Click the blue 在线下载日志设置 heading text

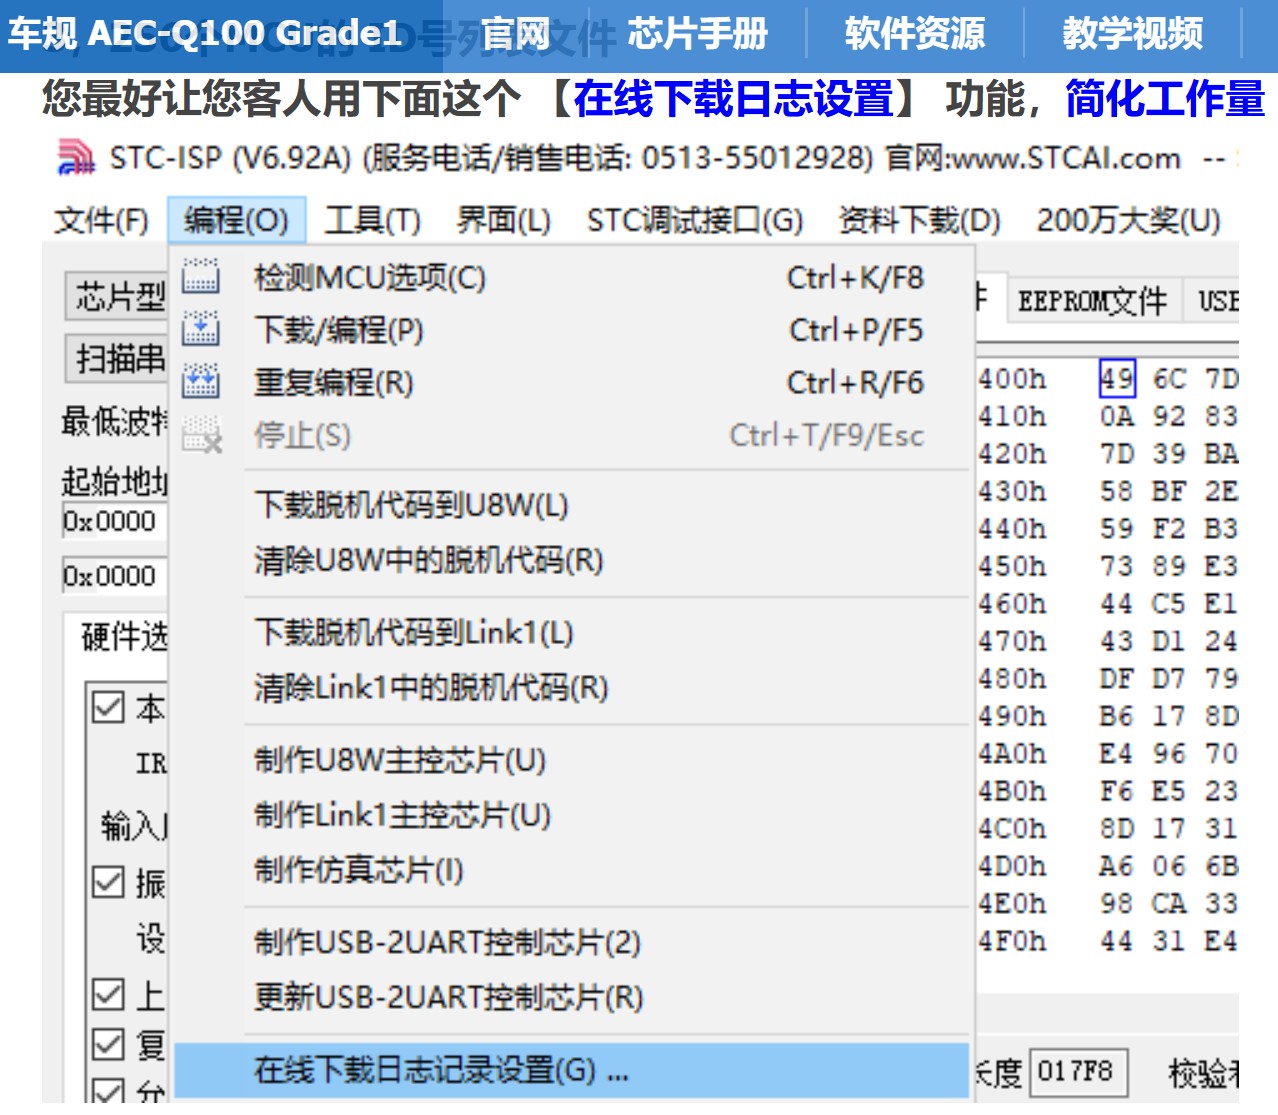point(733,99)
